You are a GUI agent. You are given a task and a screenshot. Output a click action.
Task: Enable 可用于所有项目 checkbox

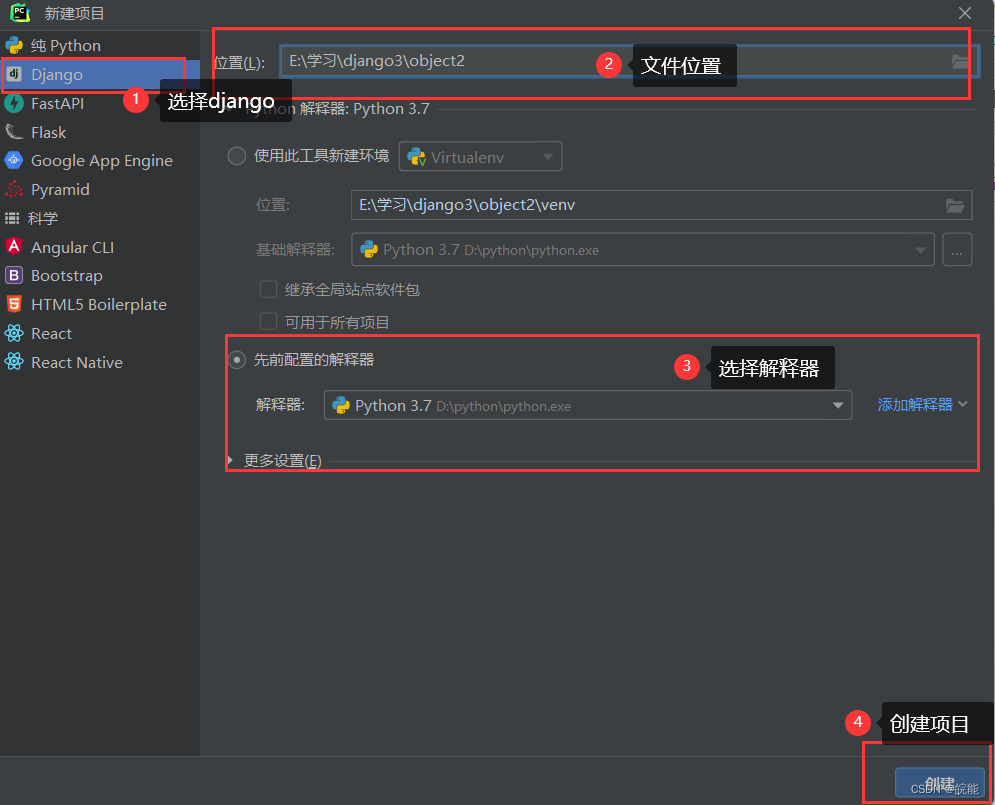[268, 322]
